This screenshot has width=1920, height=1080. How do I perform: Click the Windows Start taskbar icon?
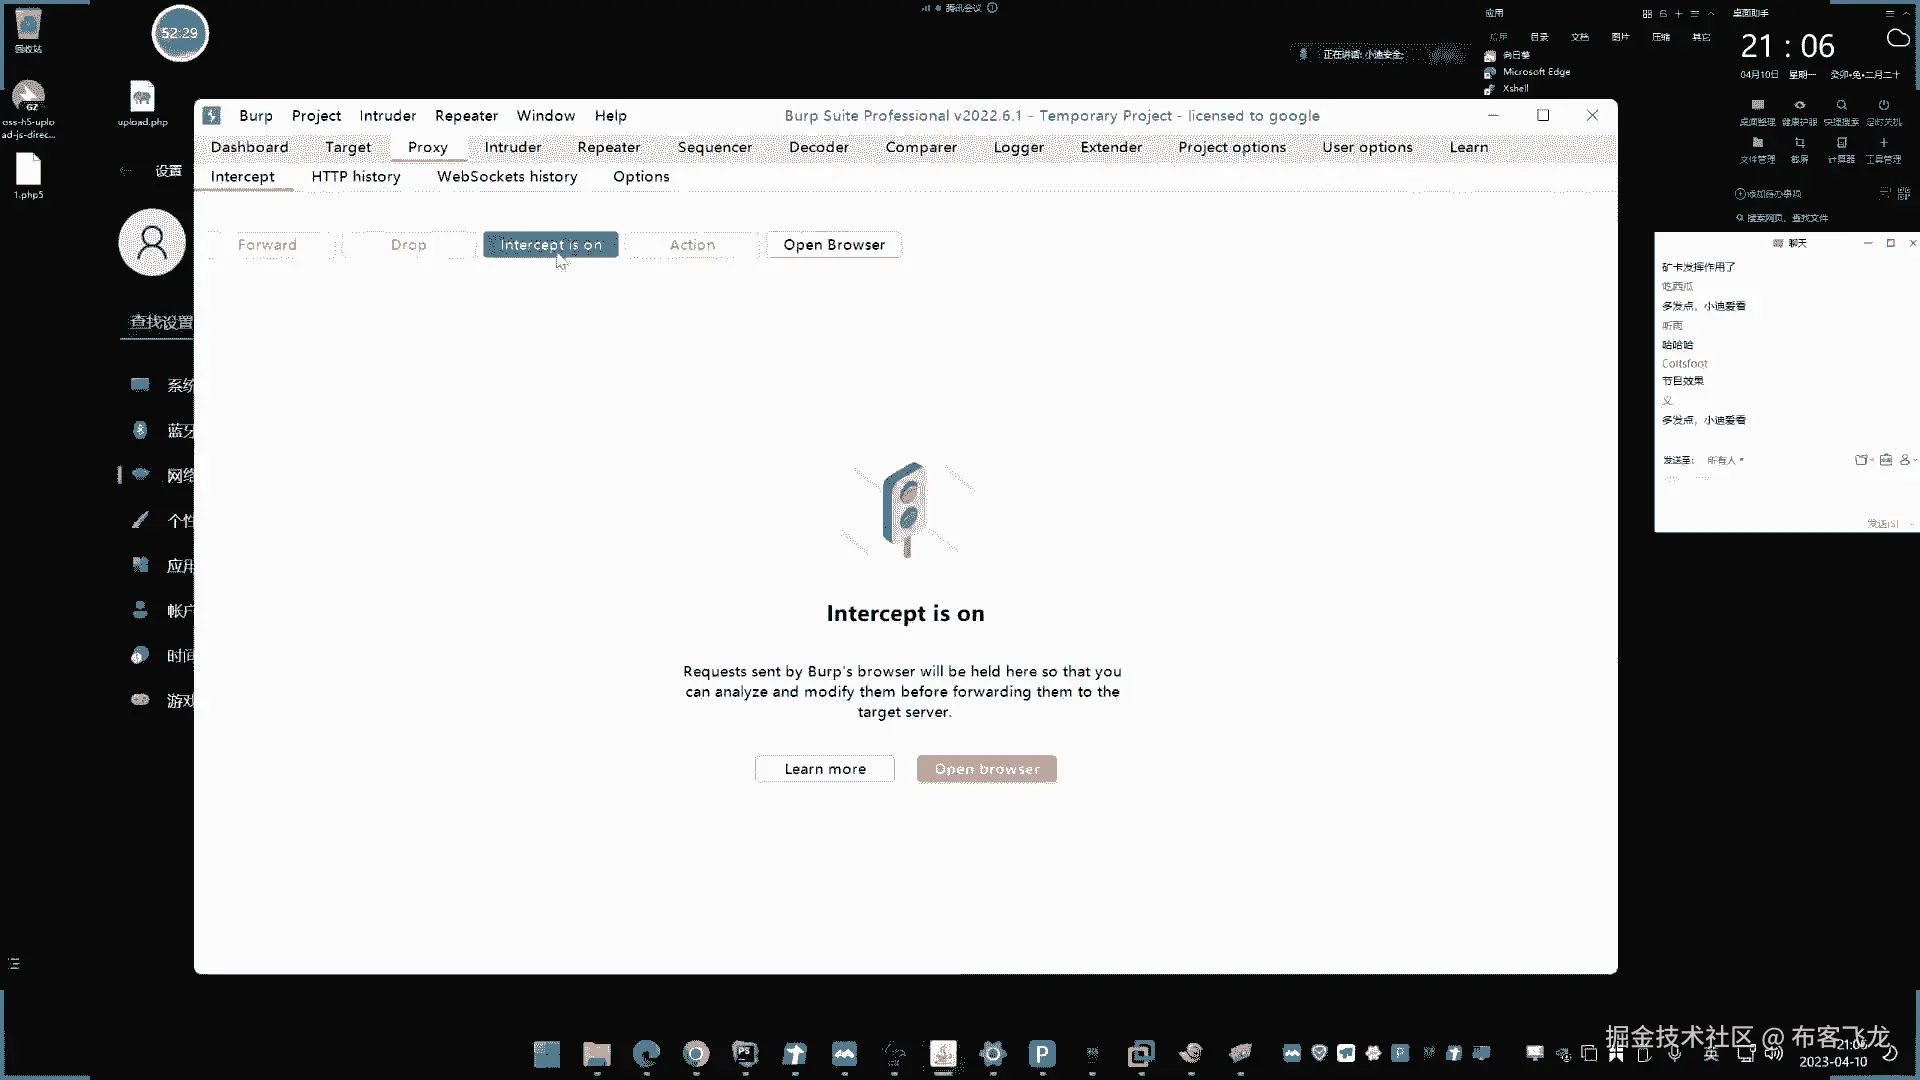(x=547, y=1053)
